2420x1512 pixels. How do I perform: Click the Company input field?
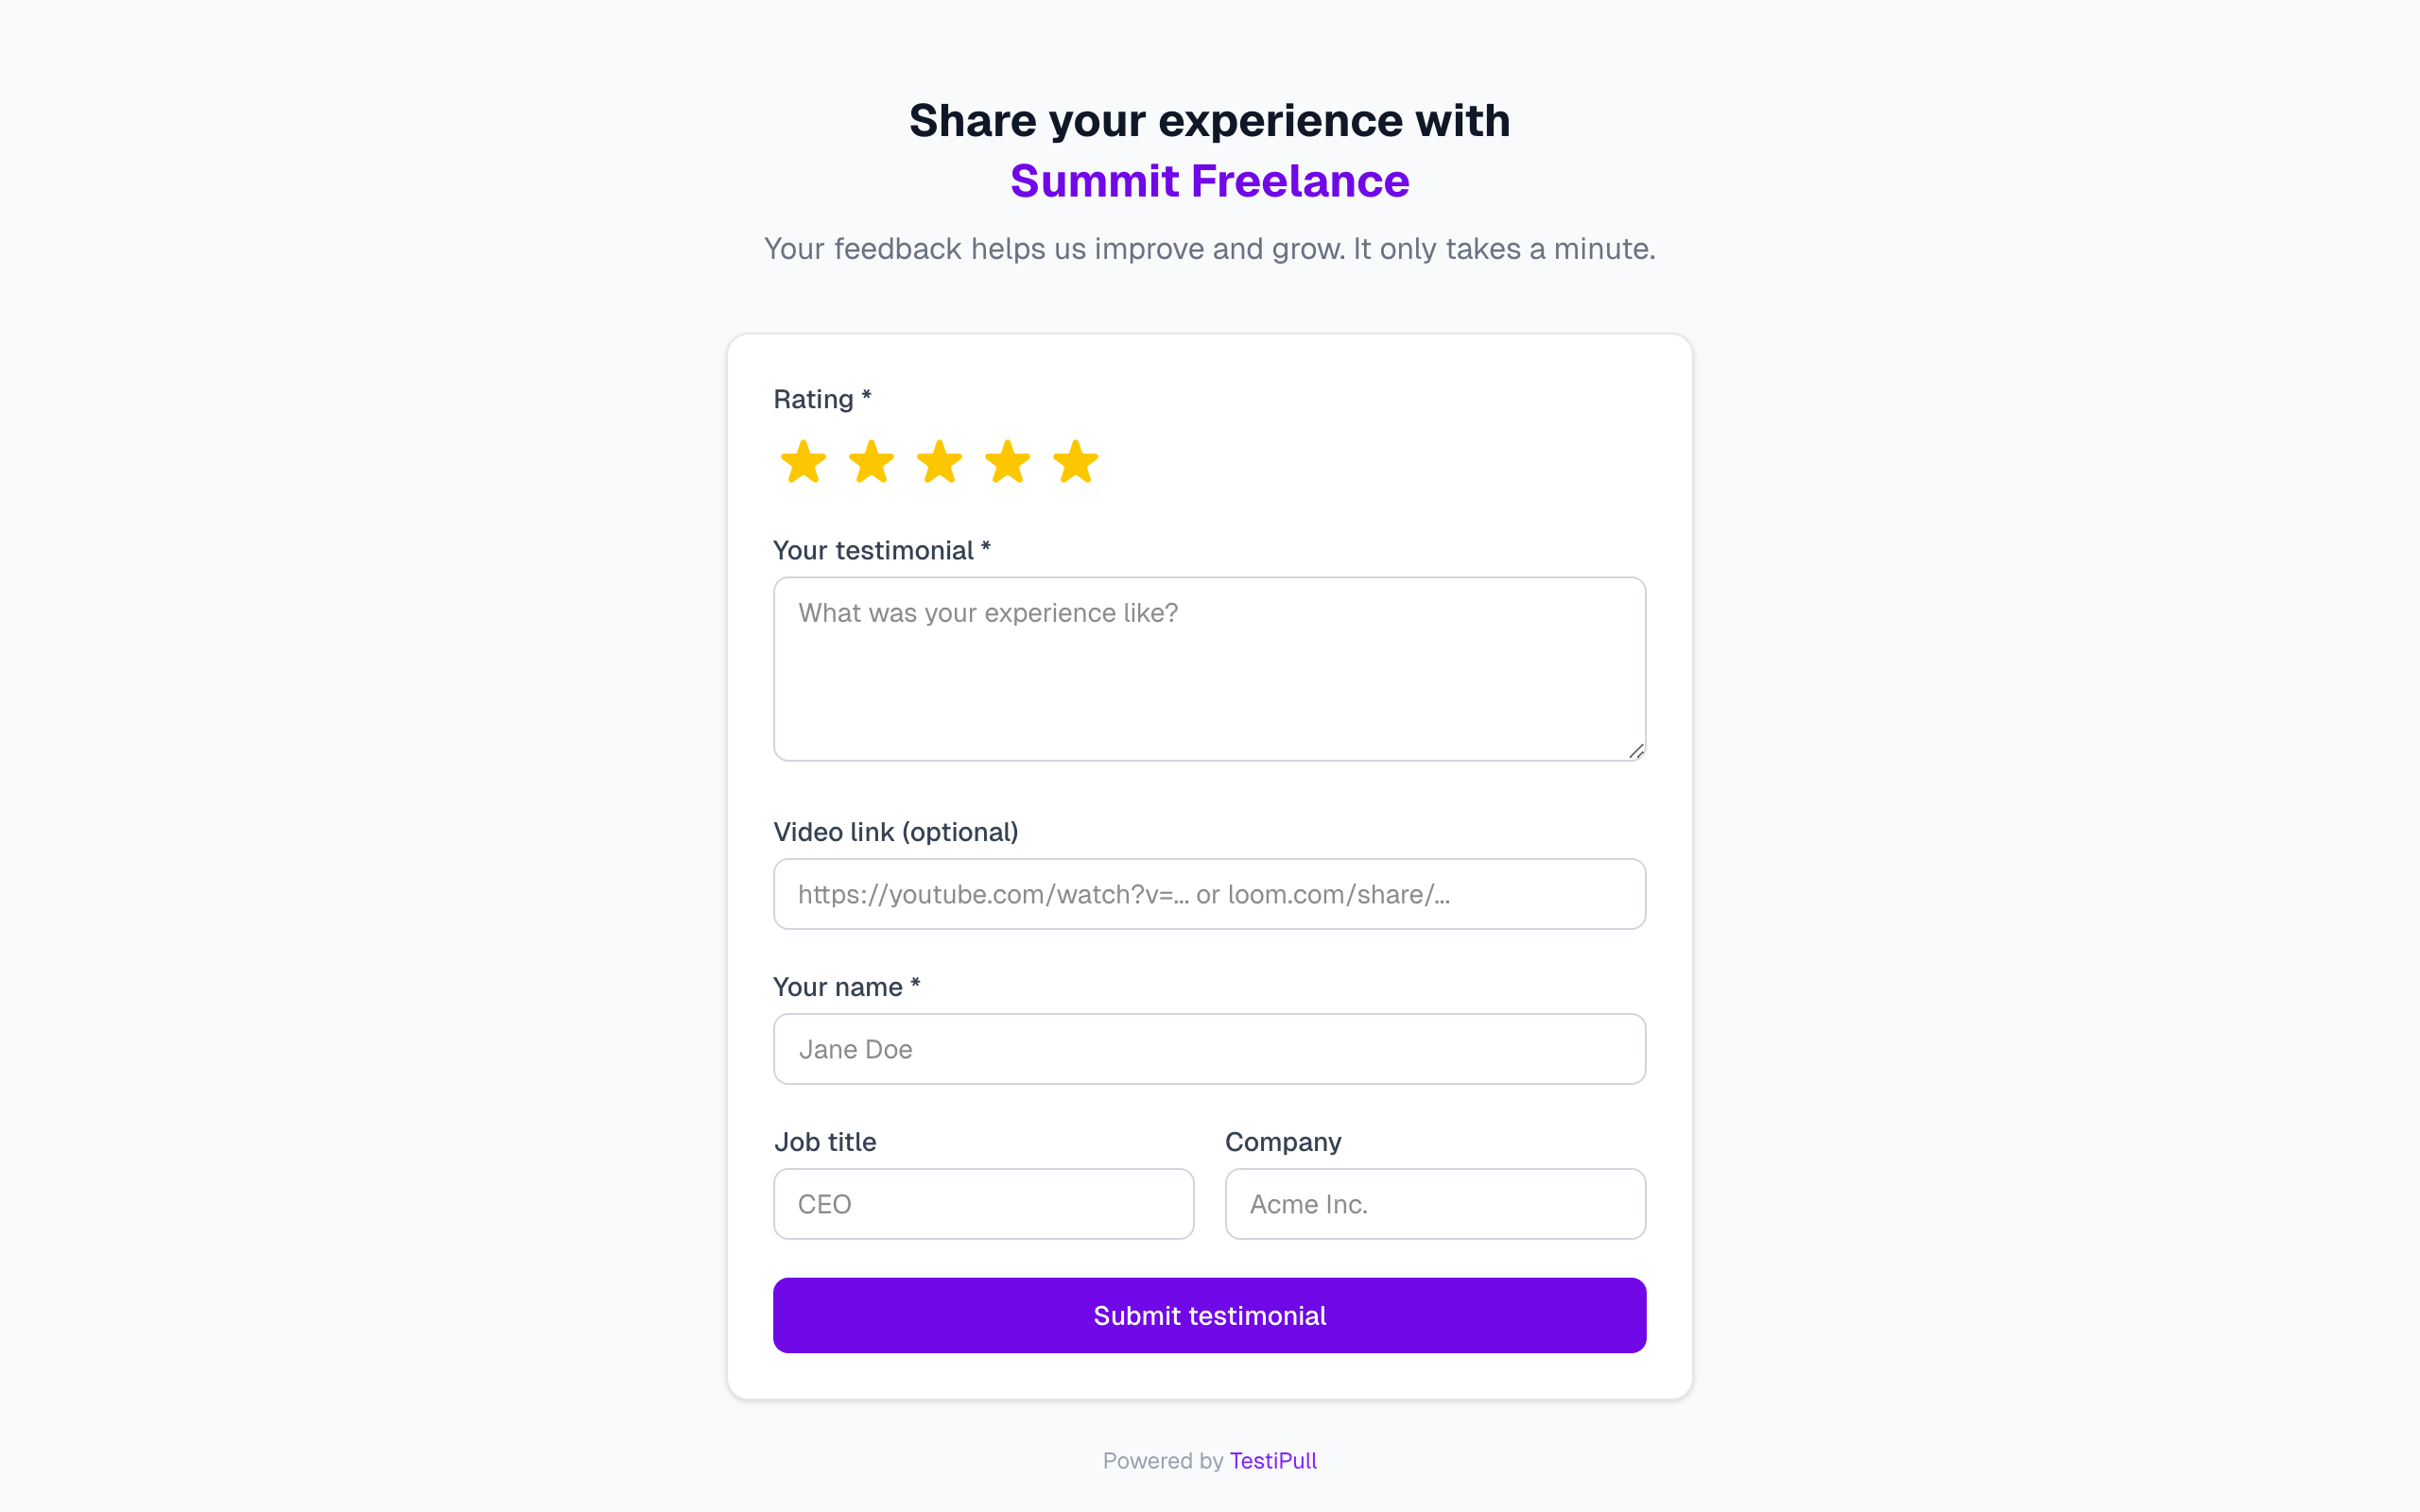coord(1435,1204)
